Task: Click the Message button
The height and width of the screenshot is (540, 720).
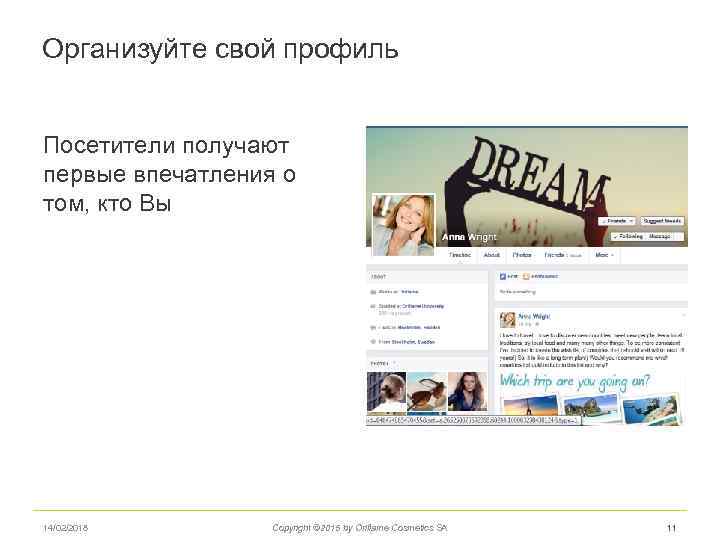Action: [x=660, y=236]
